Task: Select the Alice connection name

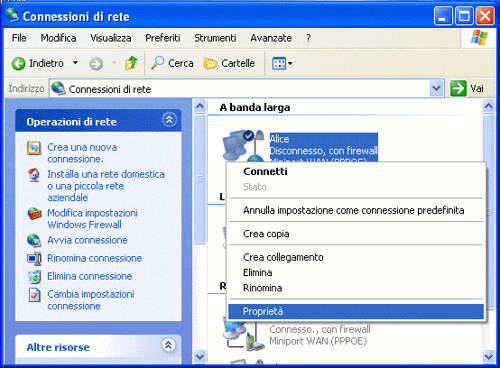Action: (x=279, y=139)
